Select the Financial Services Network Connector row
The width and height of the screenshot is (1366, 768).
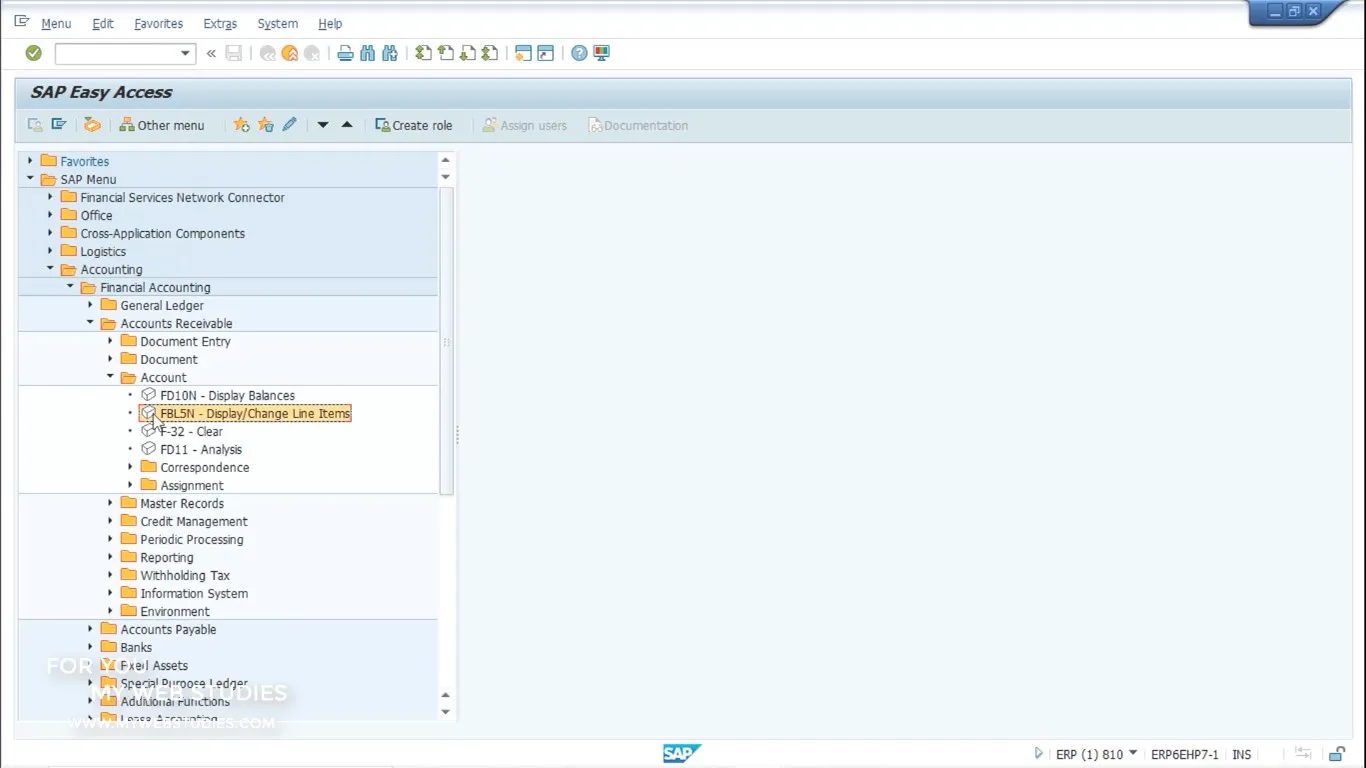tap(182, 197)
